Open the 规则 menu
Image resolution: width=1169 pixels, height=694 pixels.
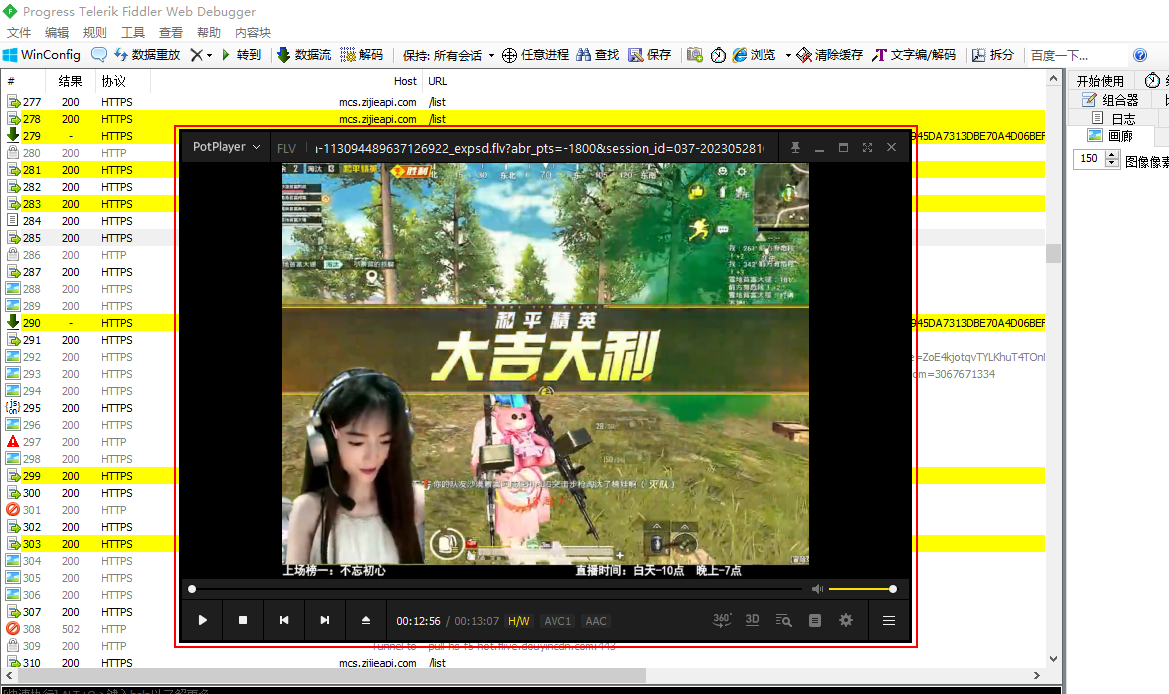(95, 33)
